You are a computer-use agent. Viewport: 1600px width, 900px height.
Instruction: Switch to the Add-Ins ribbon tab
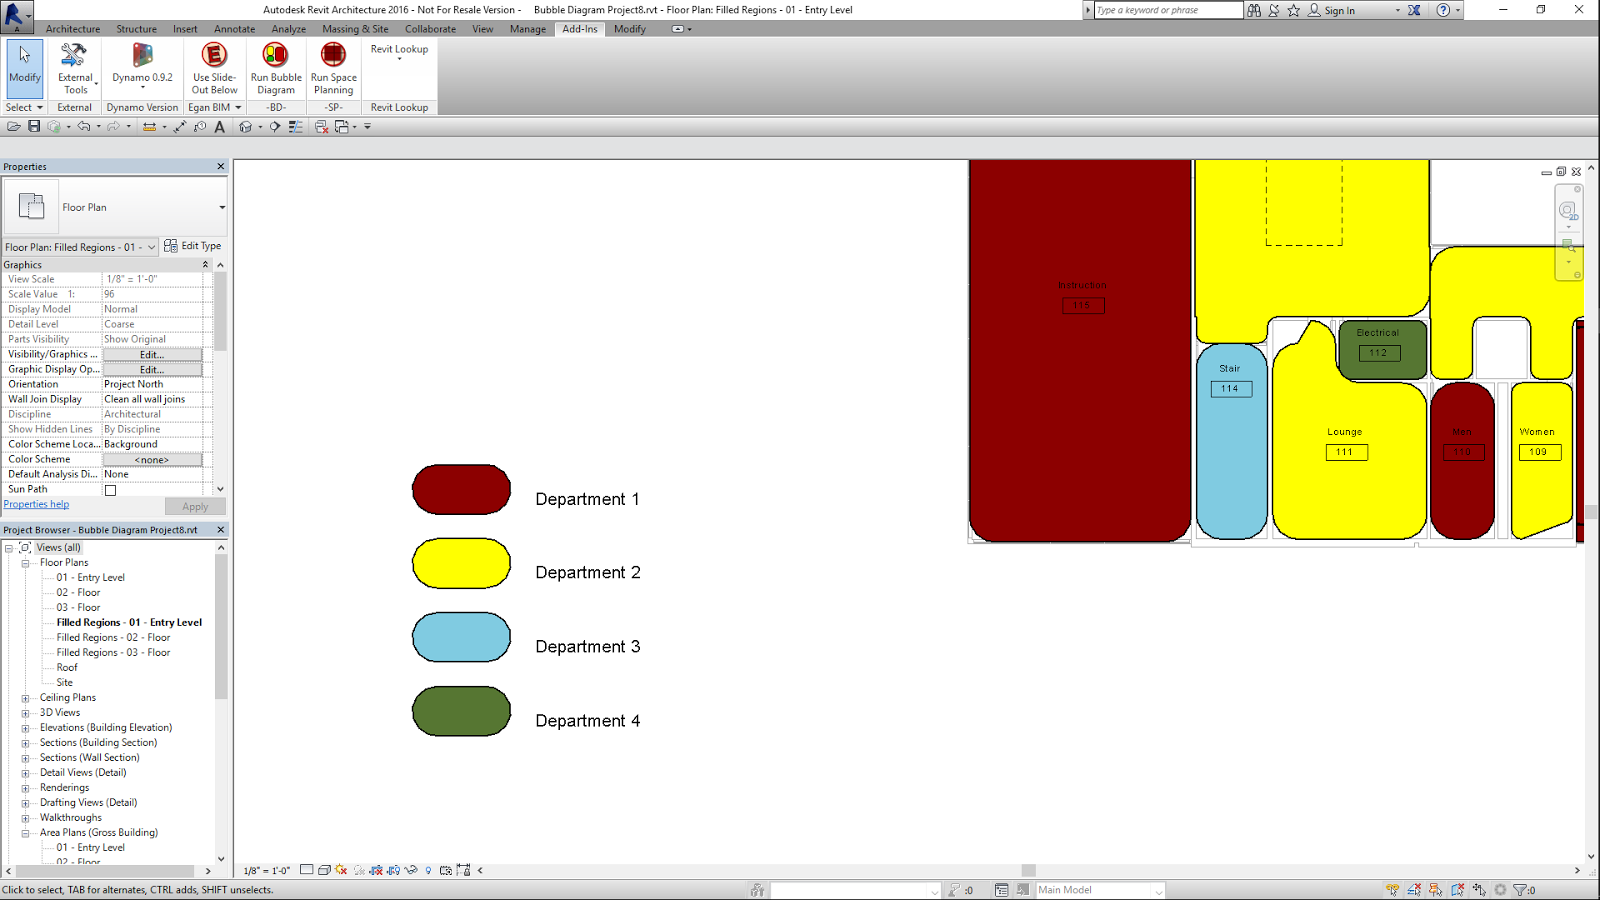579,29
